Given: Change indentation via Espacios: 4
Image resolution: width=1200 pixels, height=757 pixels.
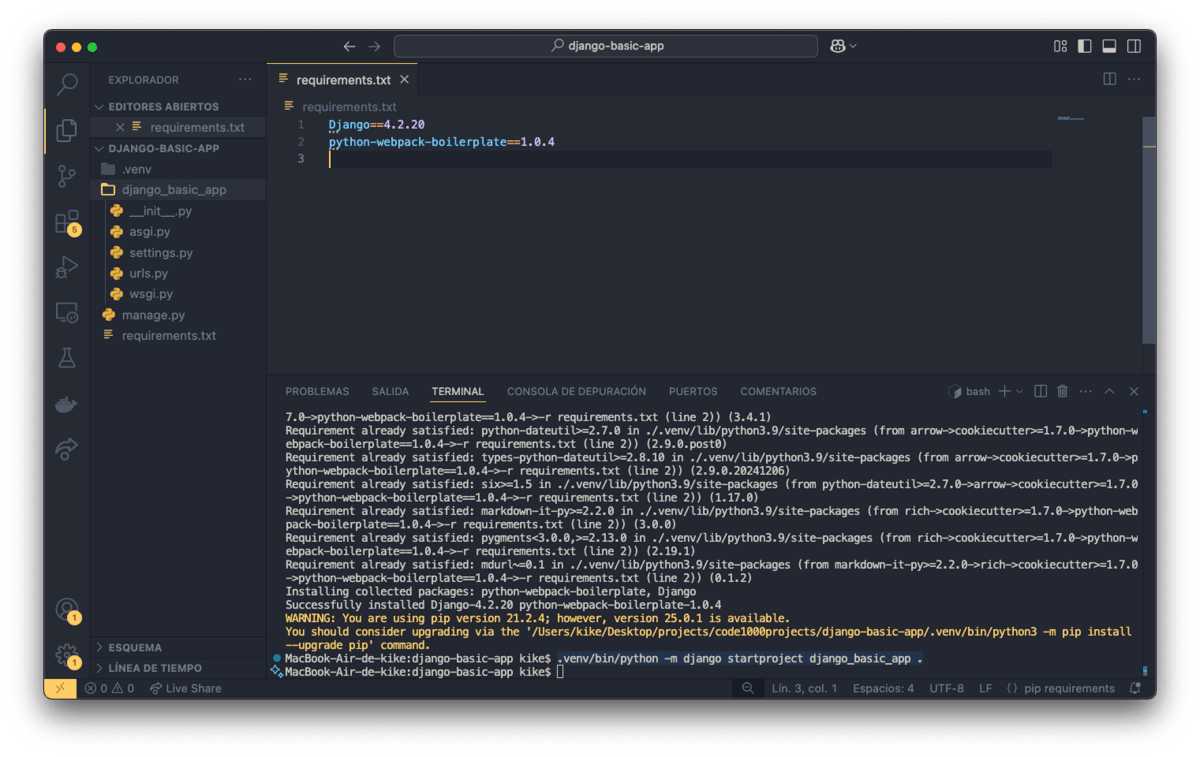Looking at the screenshot, I should coord(883,688).
